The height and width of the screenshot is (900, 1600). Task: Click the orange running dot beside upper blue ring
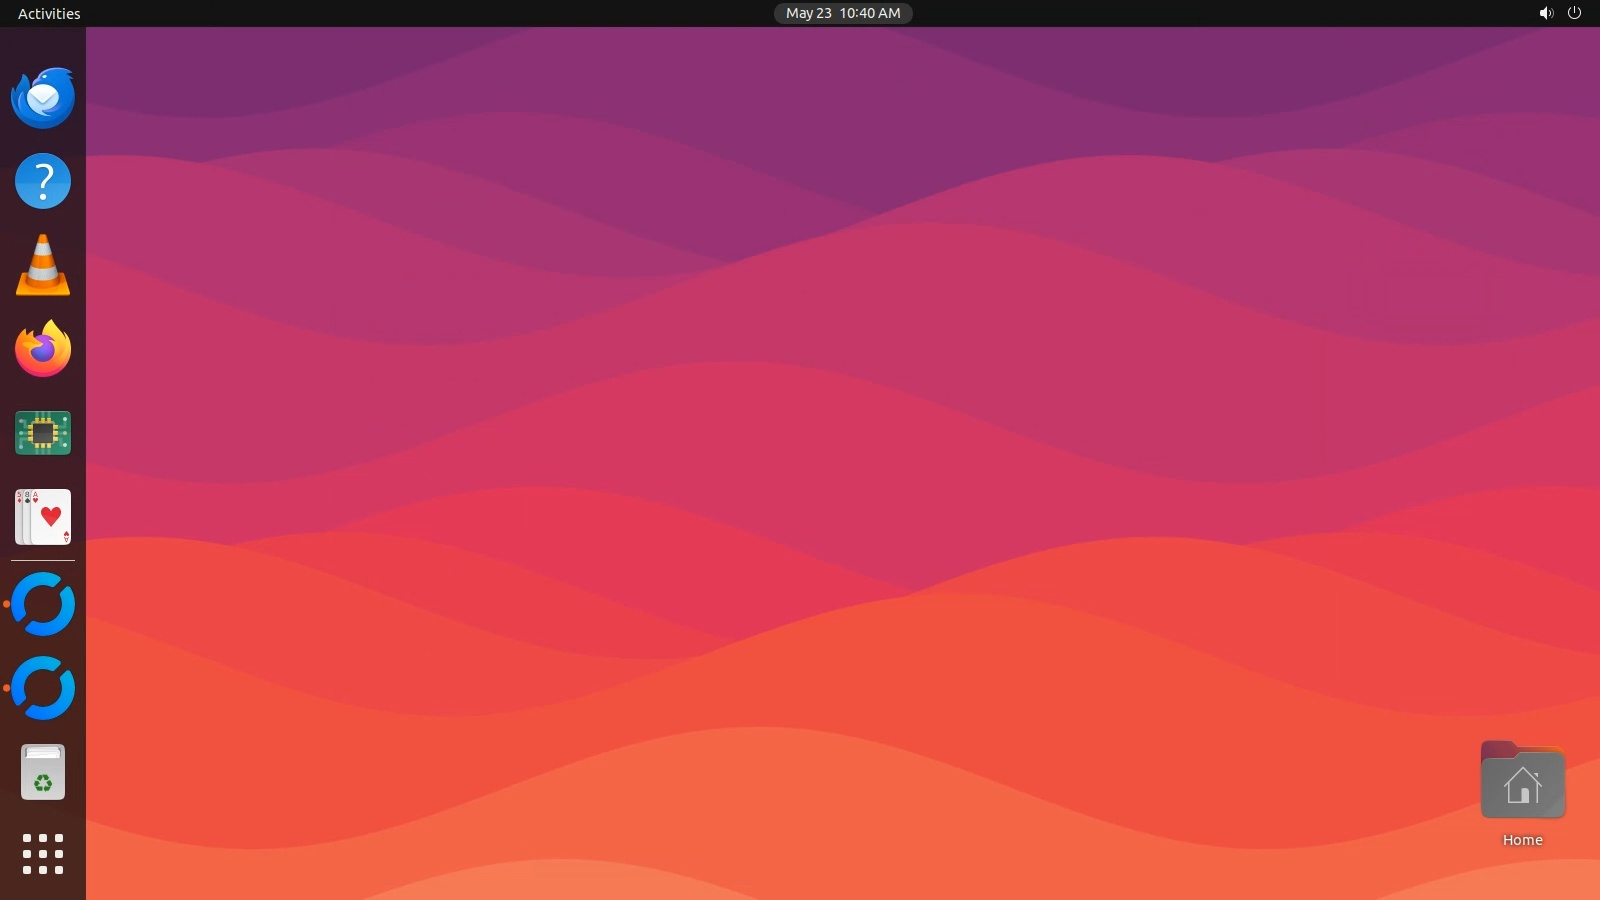(6, 604)
